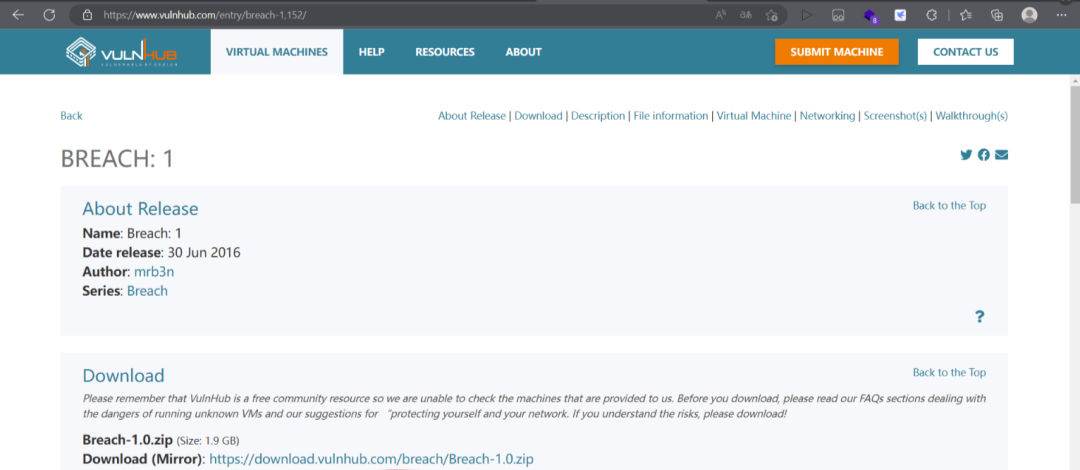Screen dimensions: 1080x470
Task: Jump to Networking anchor link
Action: (x=828, y=116)
